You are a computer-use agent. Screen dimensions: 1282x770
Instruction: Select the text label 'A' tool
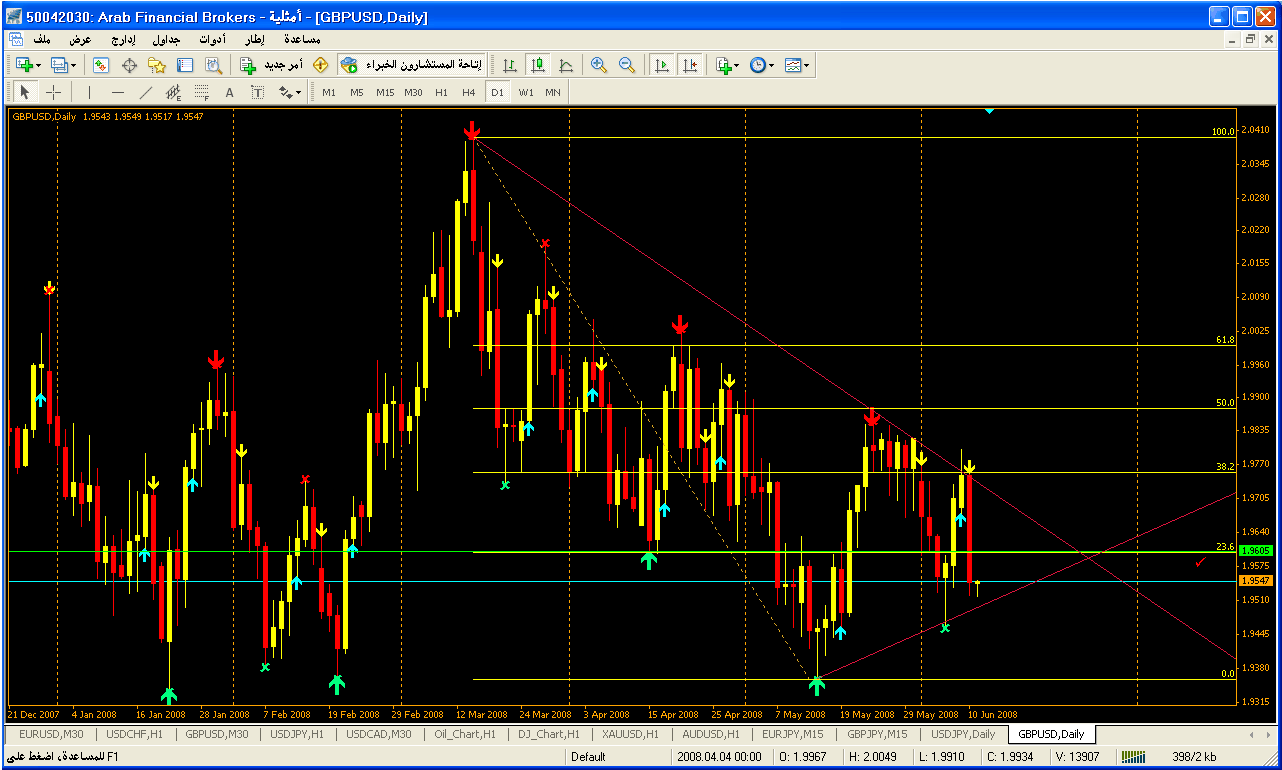tap(229, 92)
